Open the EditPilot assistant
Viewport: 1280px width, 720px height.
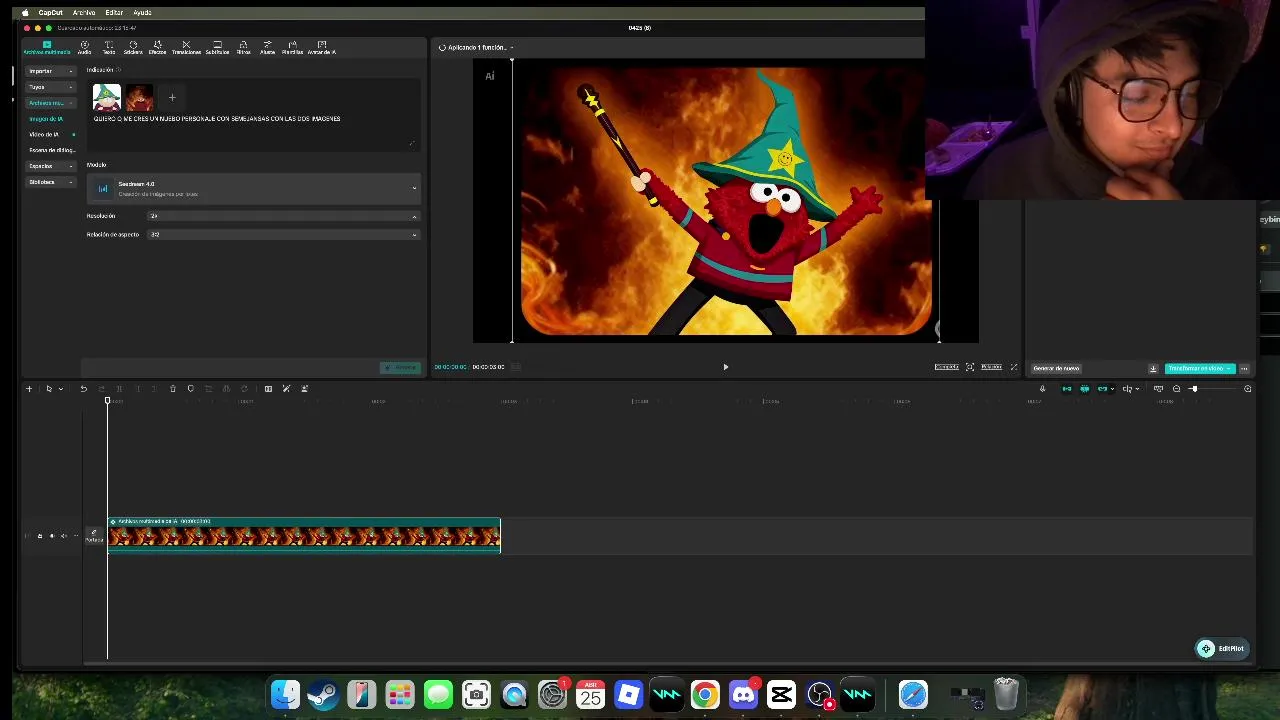tap(1222, 648)
